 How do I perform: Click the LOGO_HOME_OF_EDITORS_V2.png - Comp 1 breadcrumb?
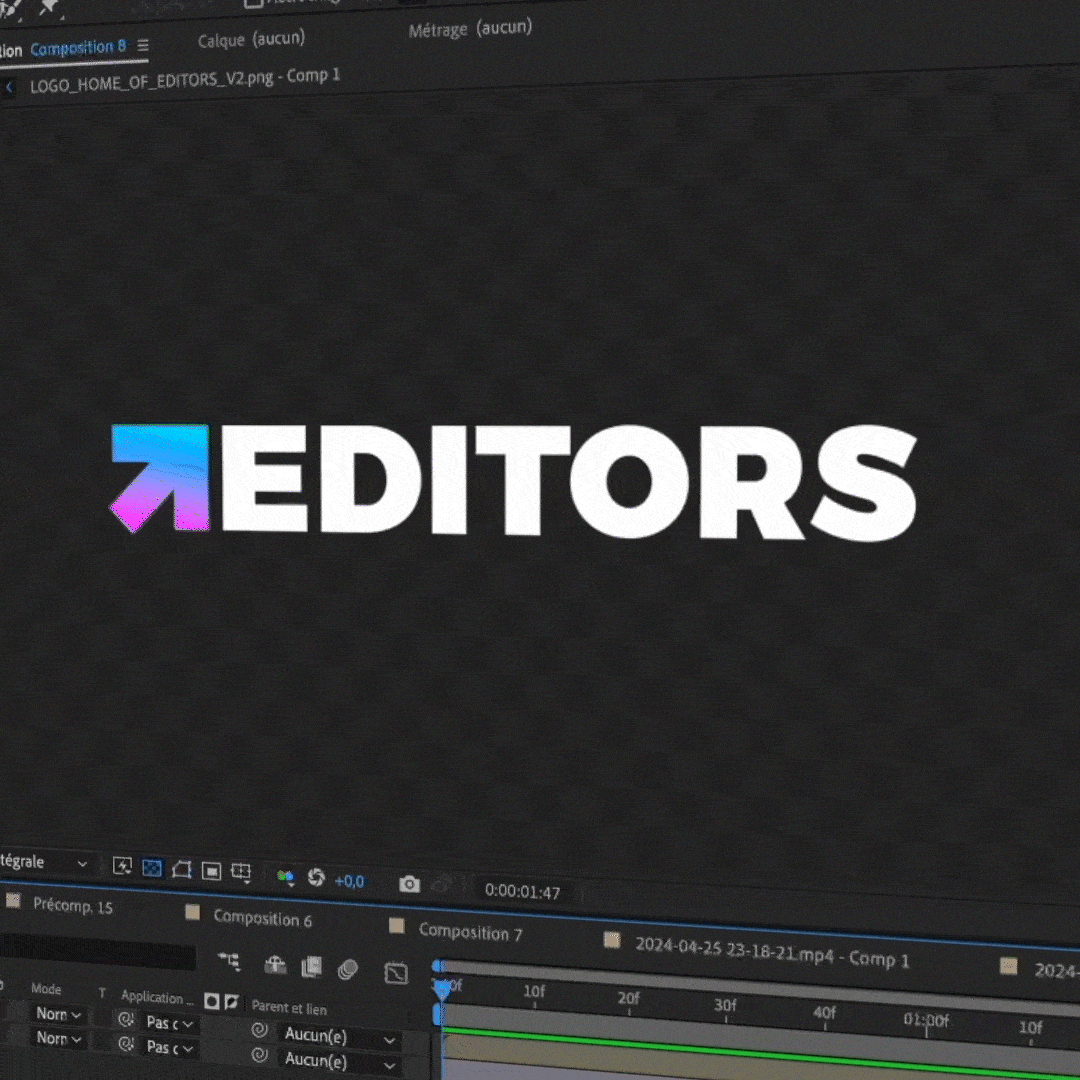tap(185, 80)
